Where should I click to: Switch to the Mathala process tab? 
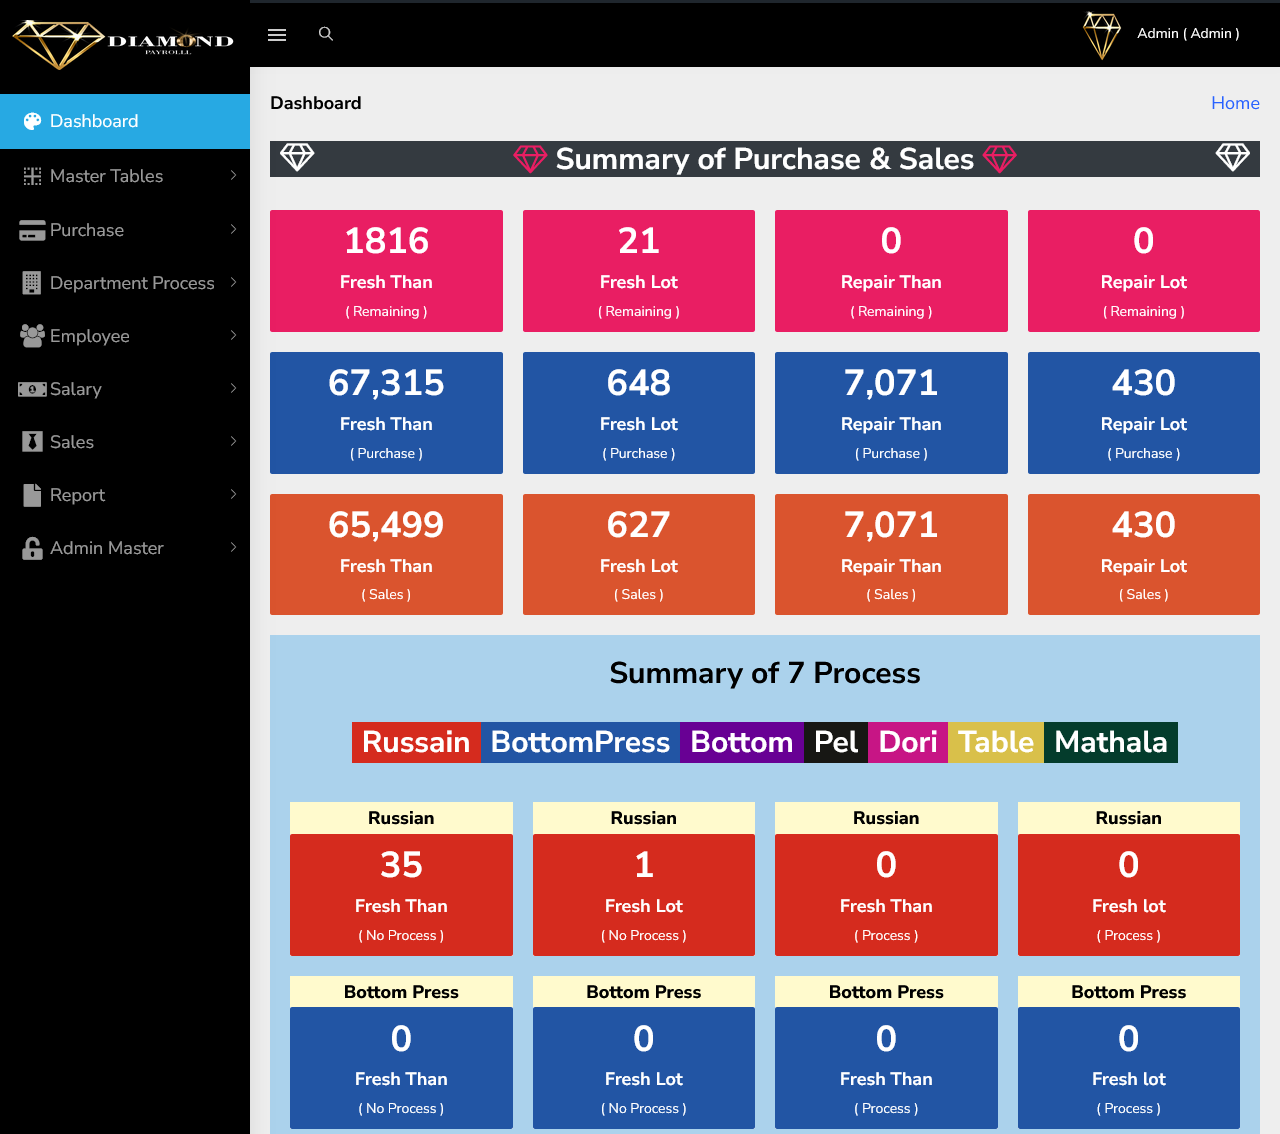pos(1110,742)
